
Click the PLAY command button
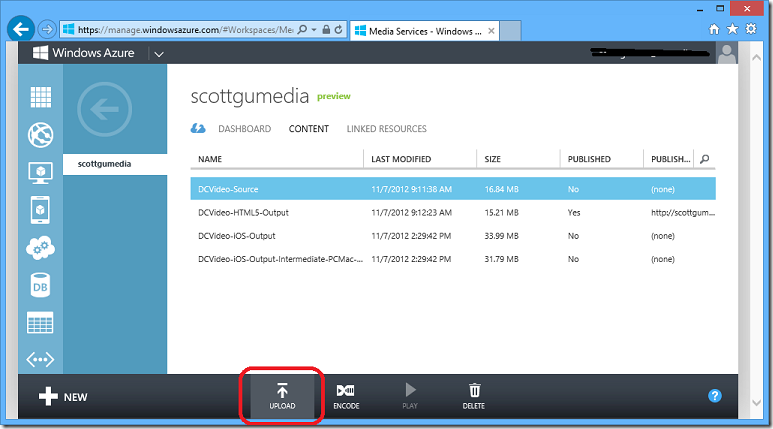pos(410,396)
